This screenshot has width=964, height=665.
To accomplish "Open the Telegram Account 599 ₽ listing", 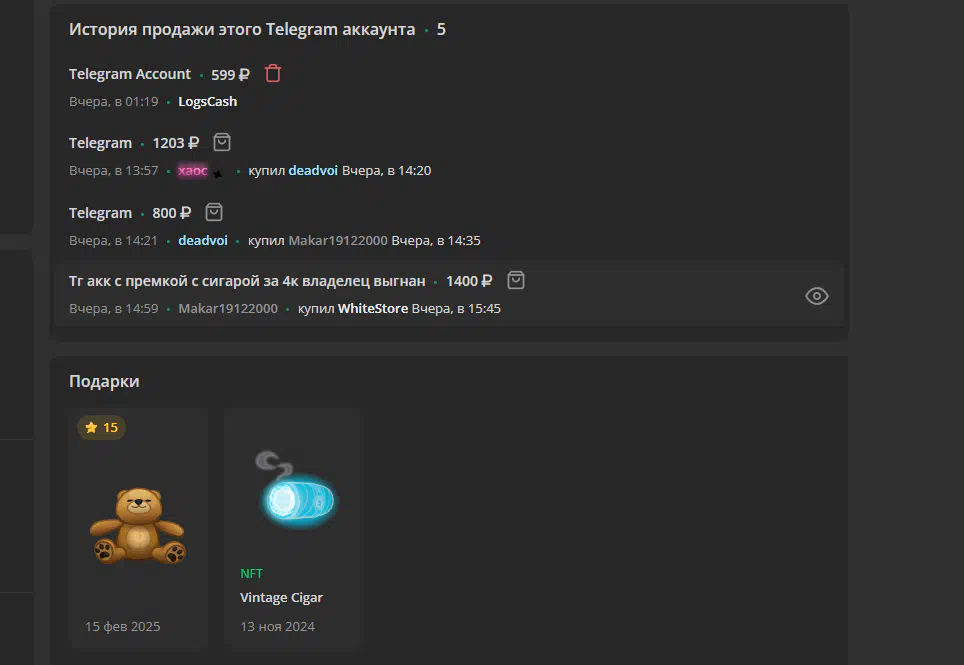I will pos(130,74).
